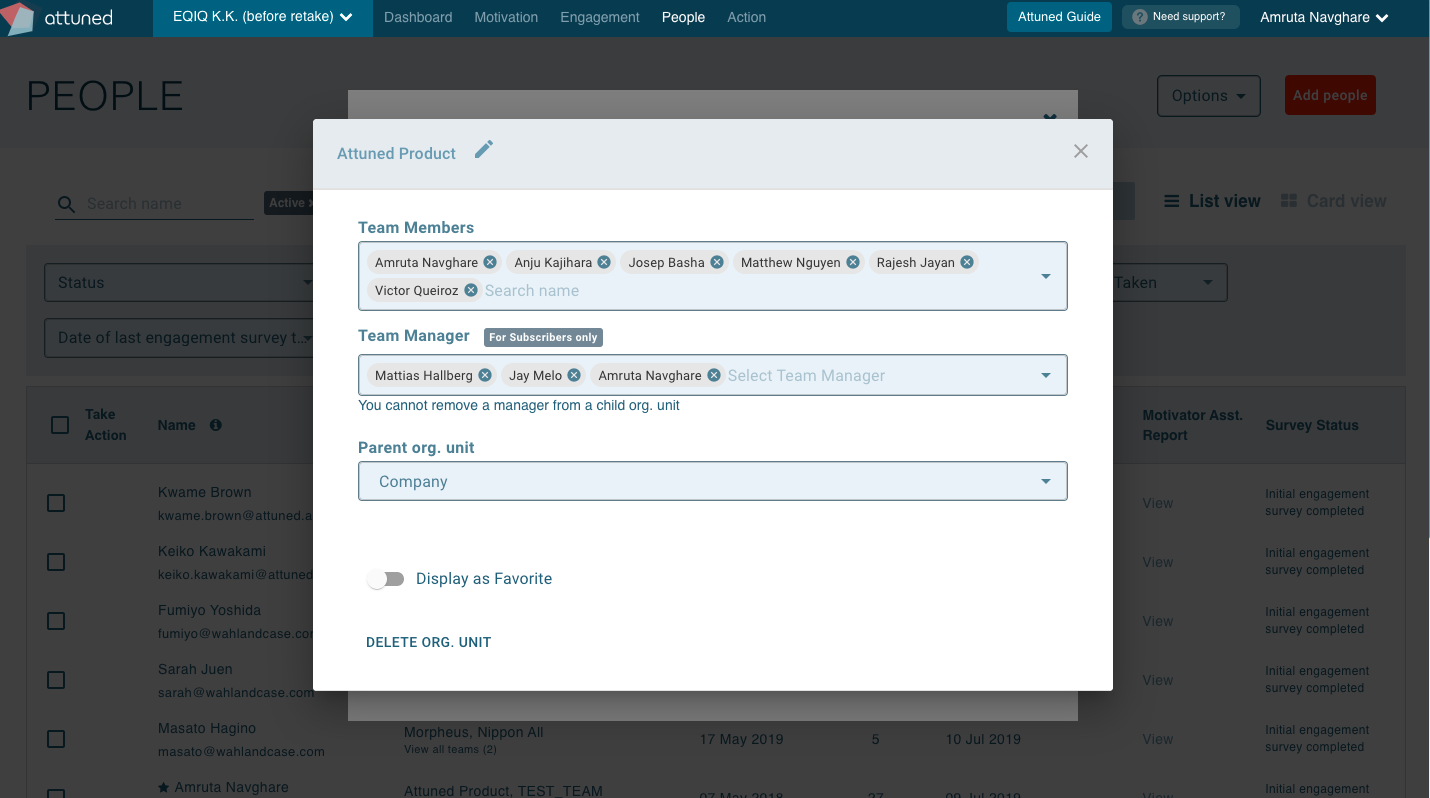Go to the Engagement tab
Screen dimensions: 1430x798
[600, 17]
